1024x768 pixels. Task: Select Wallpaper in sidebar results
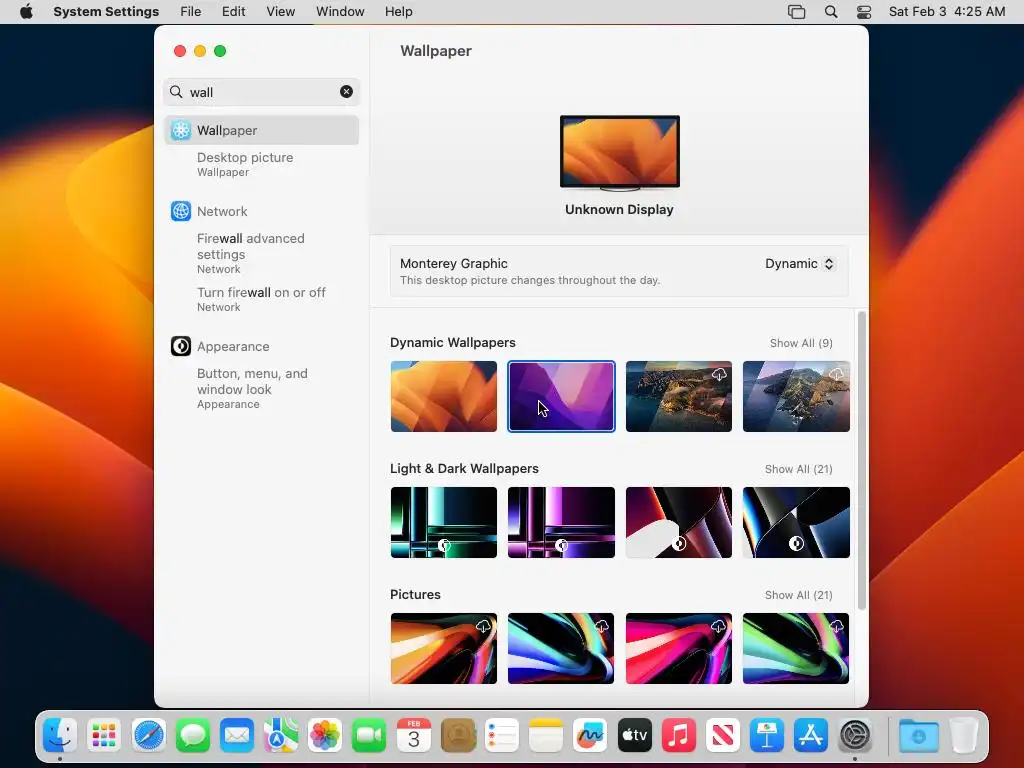click(262, 130)
